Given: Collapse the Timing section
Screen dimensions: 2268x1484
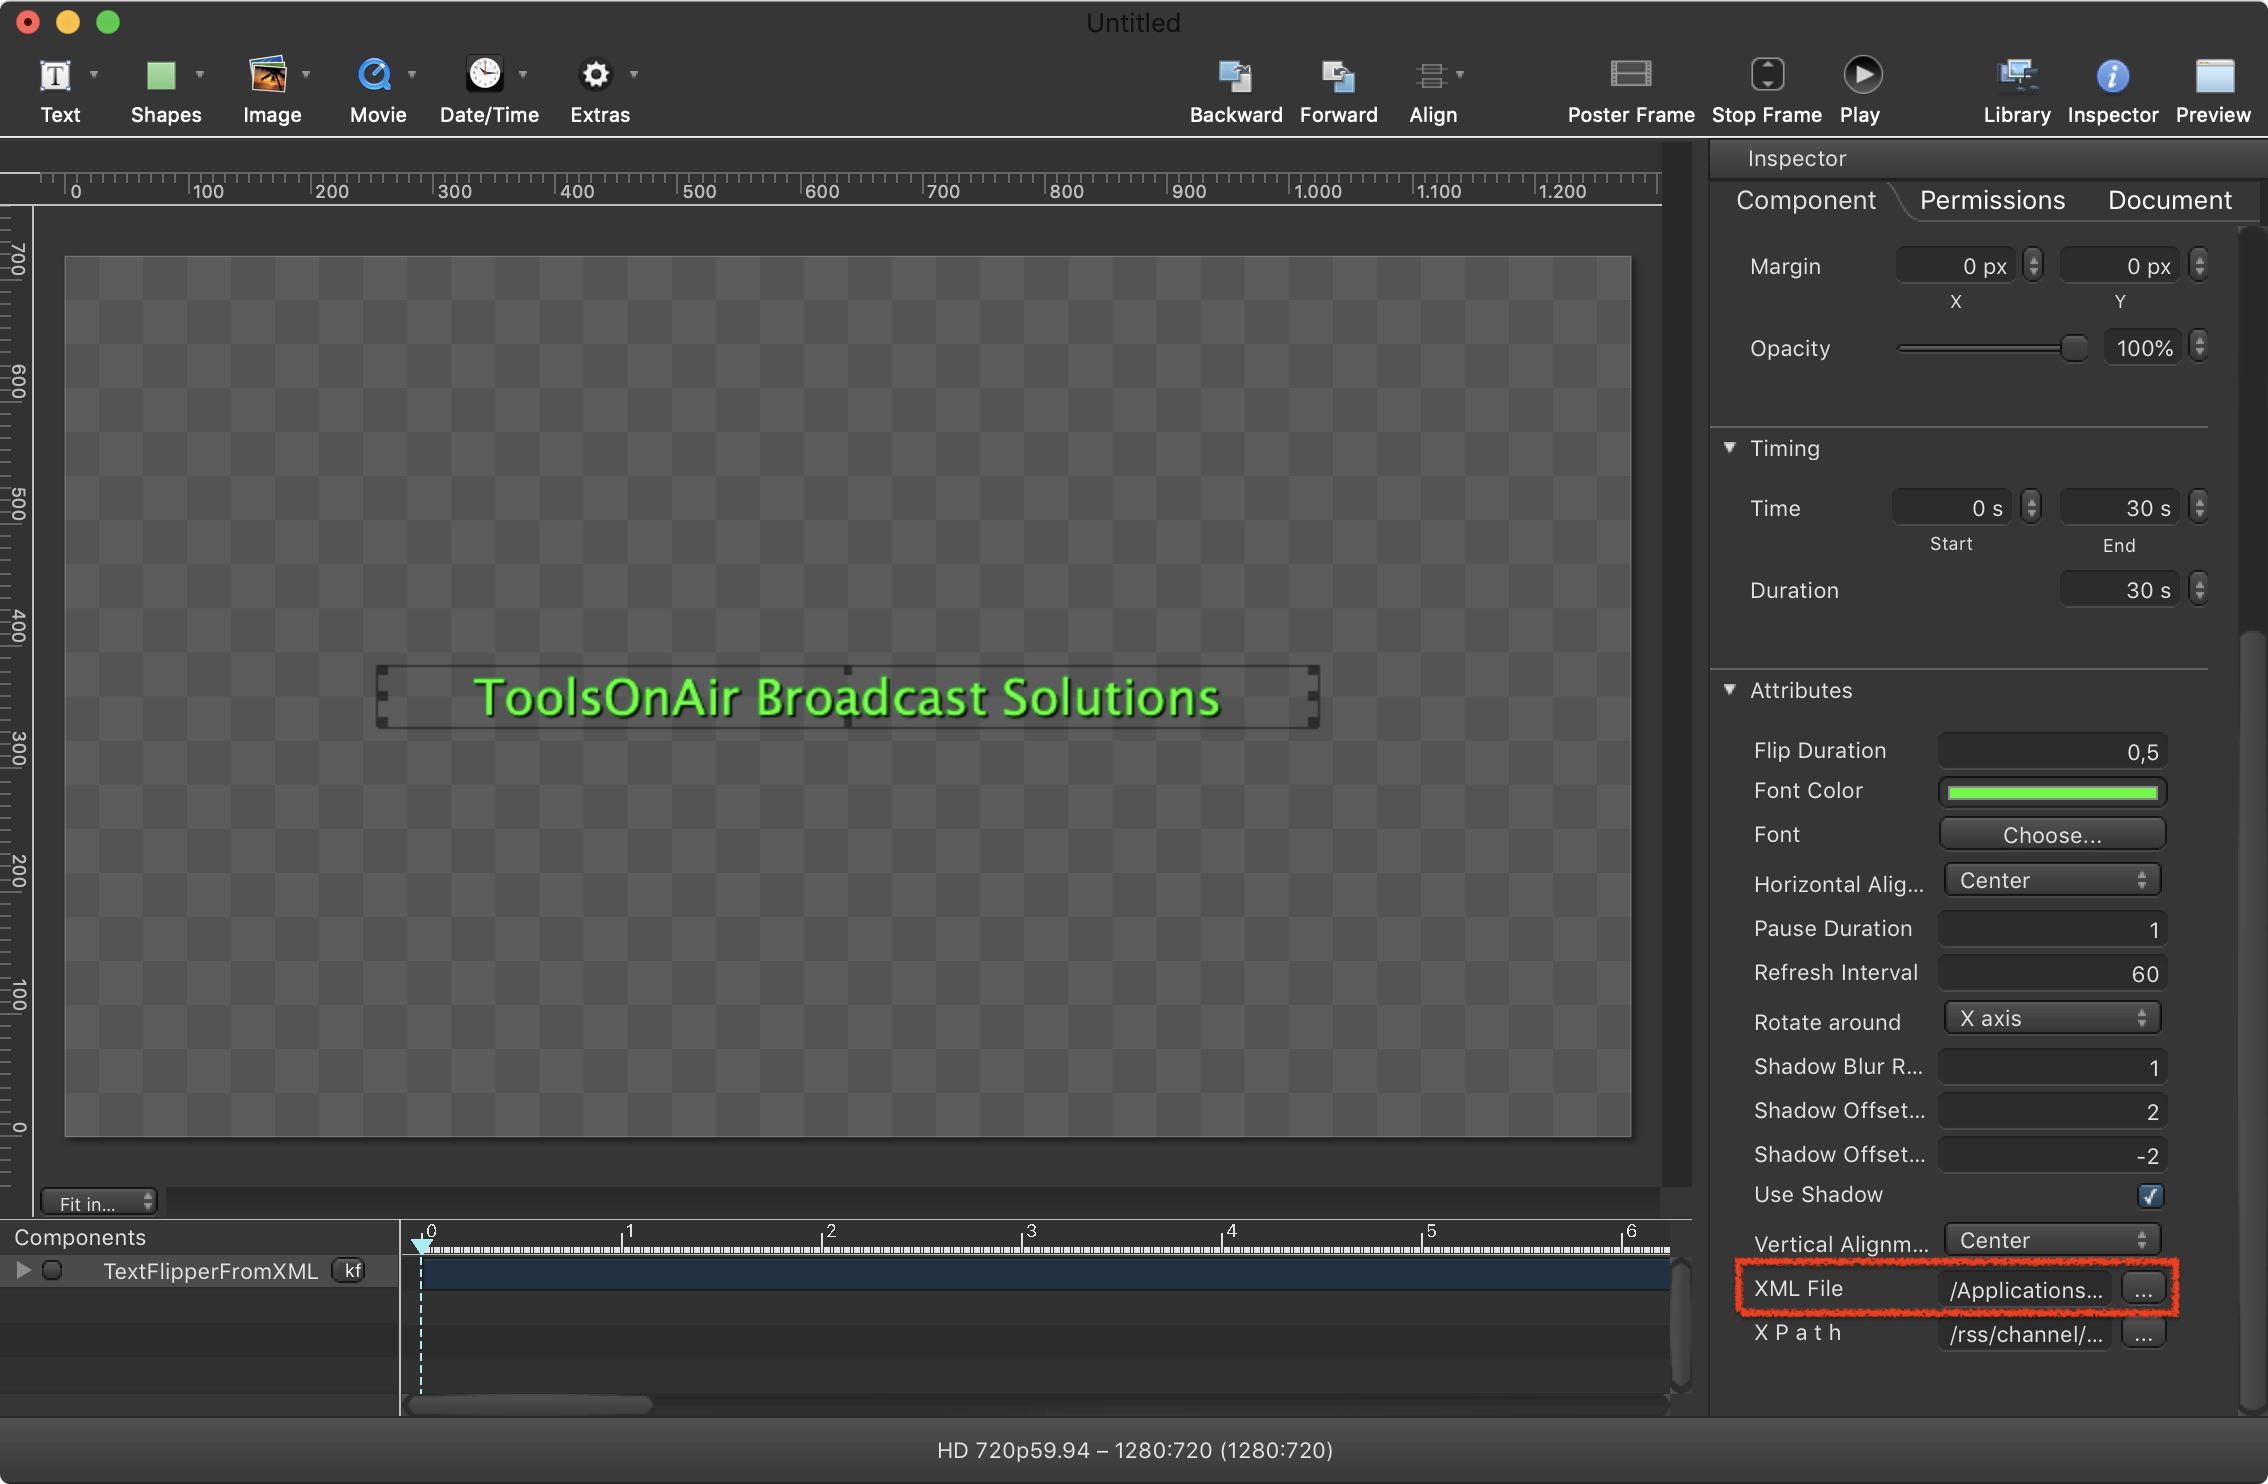Looking at the screenshot, I should [x=1730, y=448].
